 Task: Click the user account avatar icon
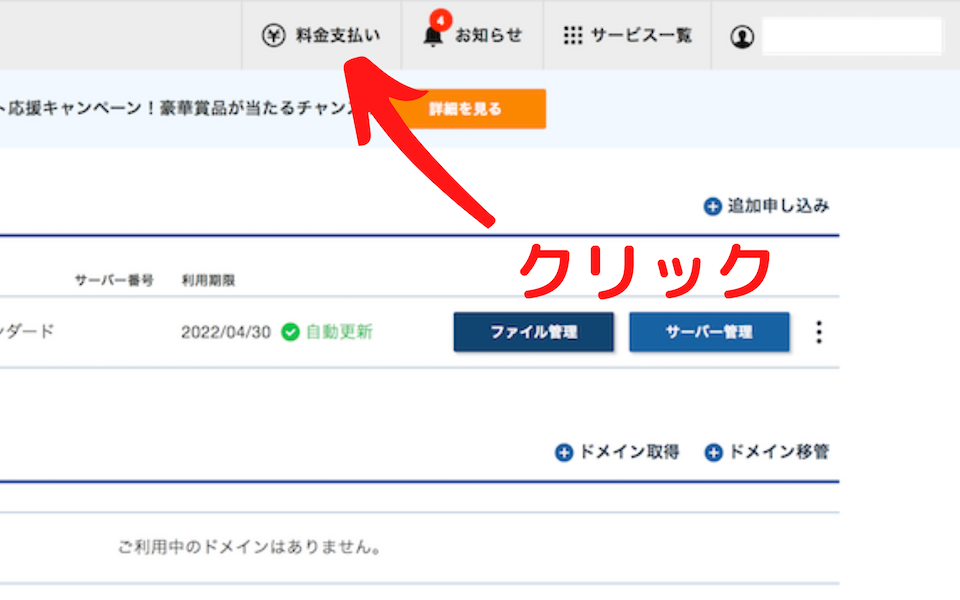click(x=742, y=37)
